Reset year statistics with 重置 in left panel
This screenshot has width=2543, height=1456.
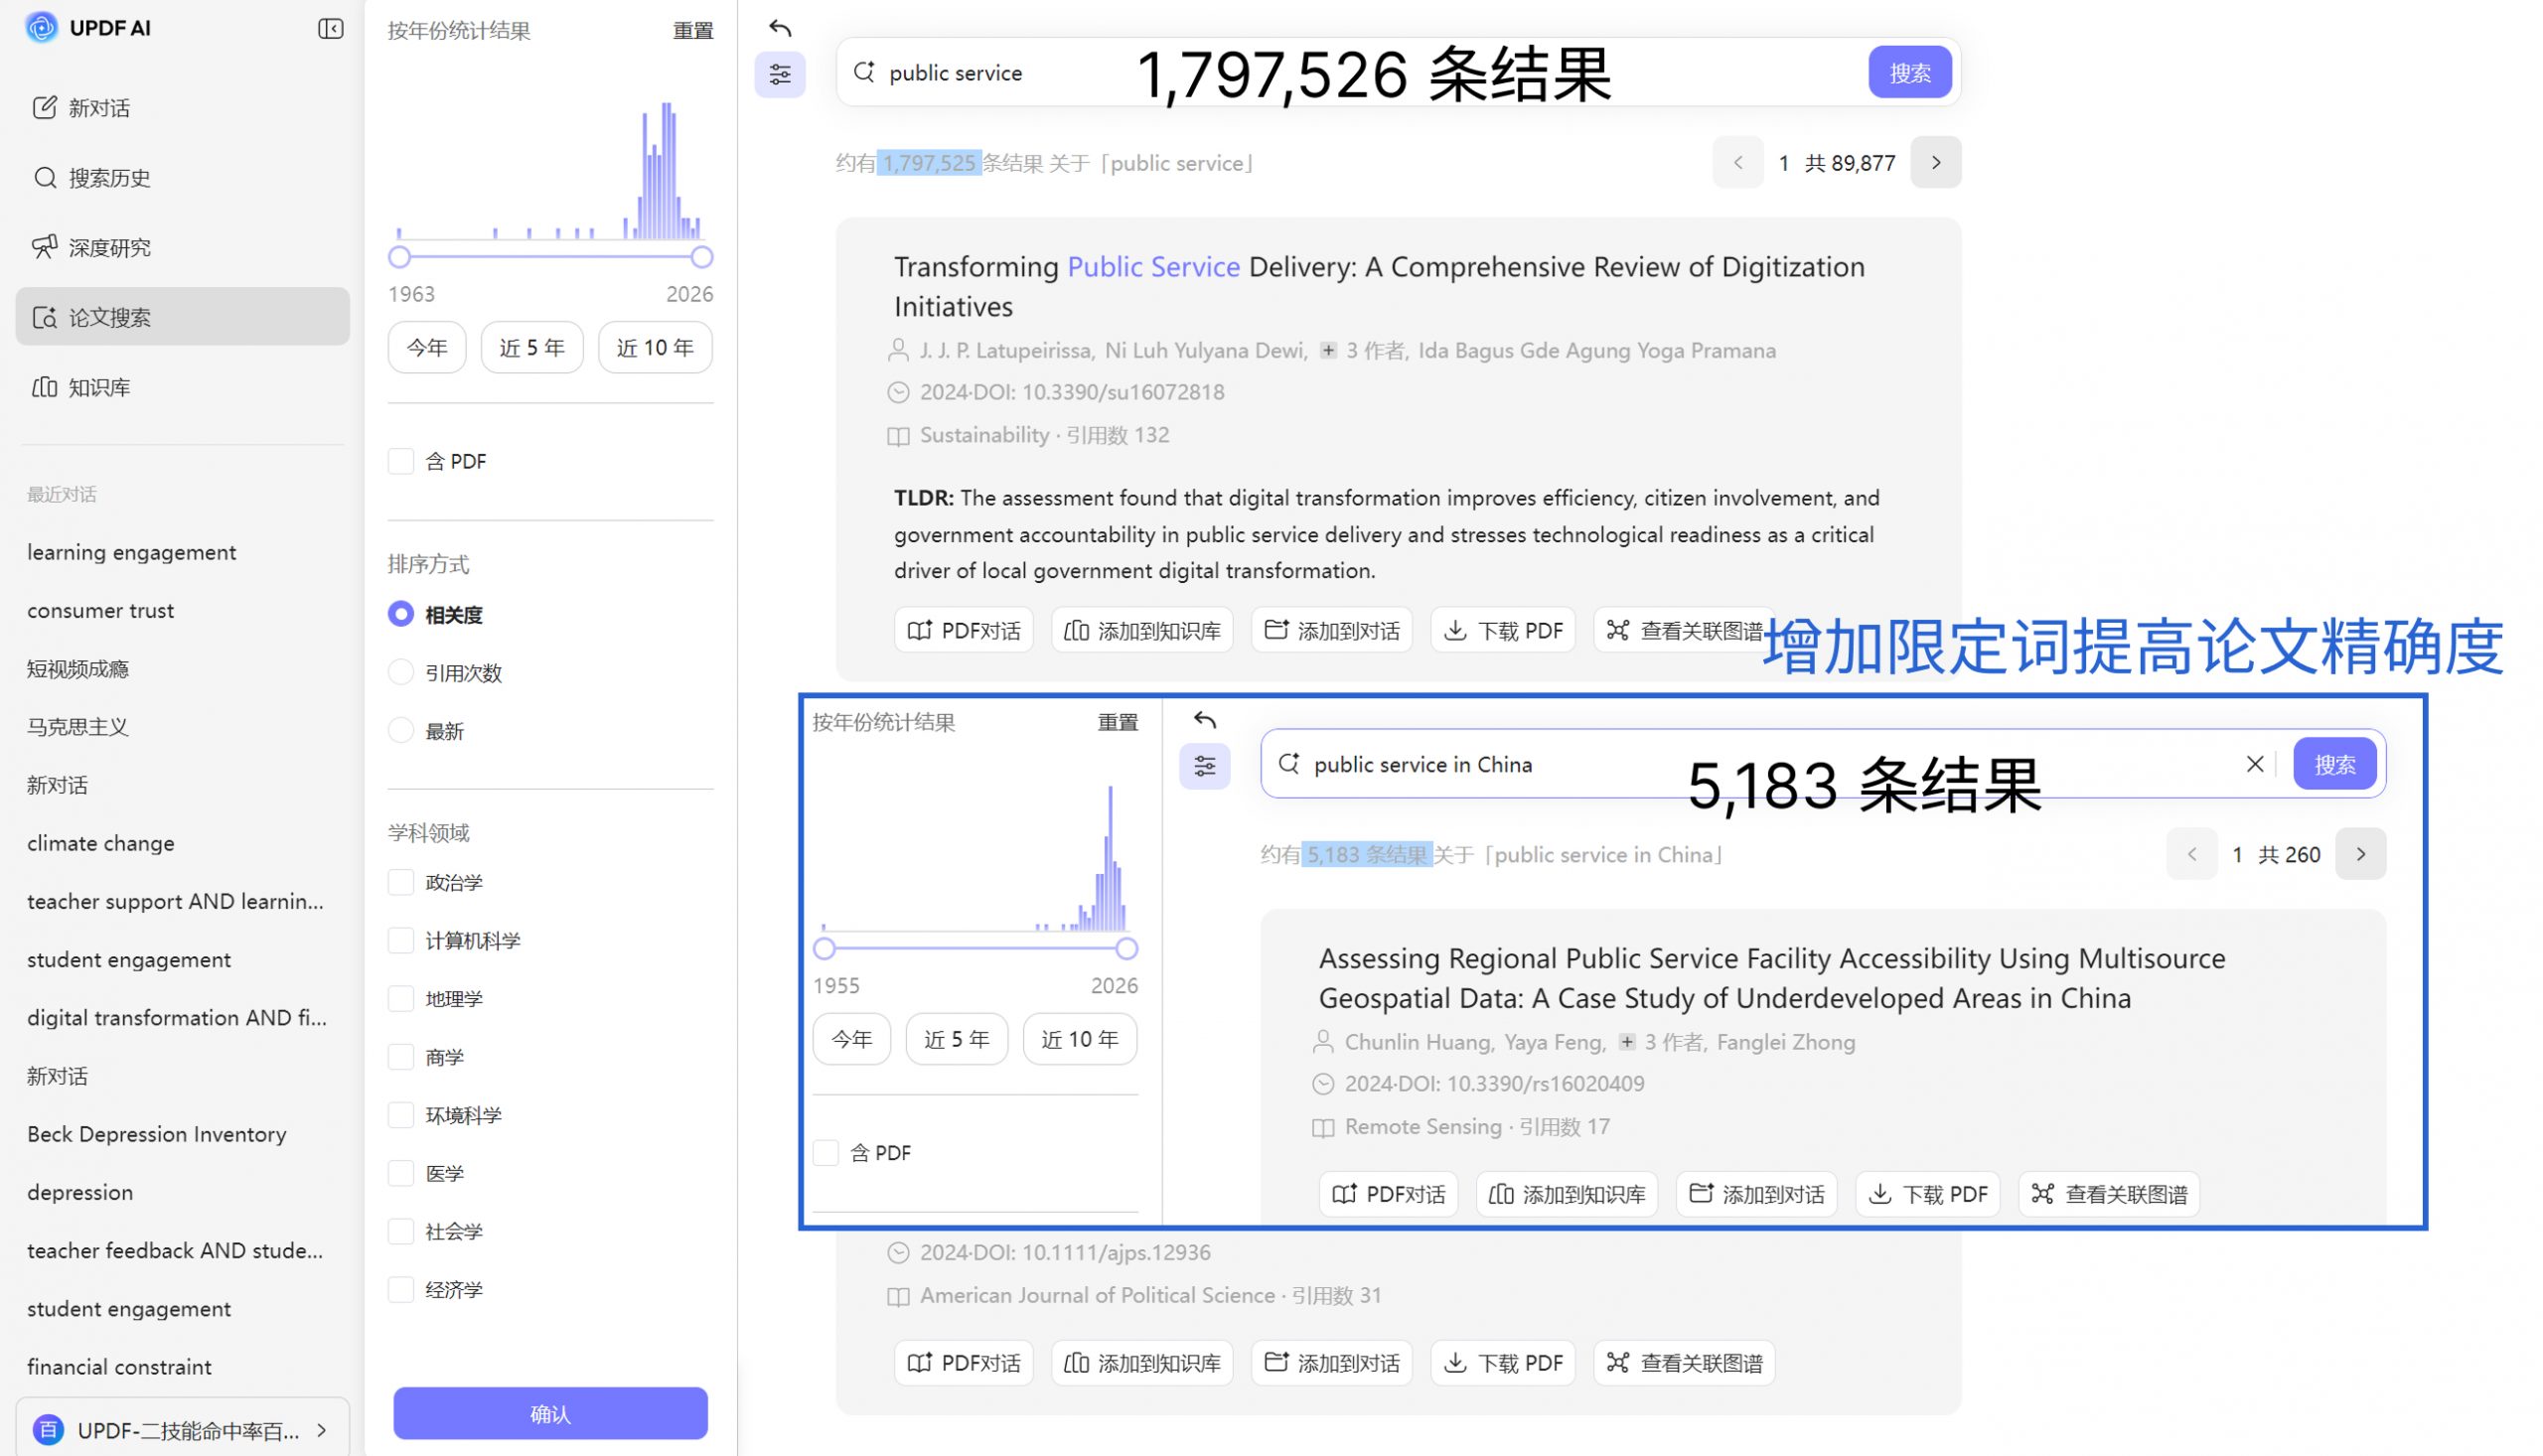tap(693, 31)
